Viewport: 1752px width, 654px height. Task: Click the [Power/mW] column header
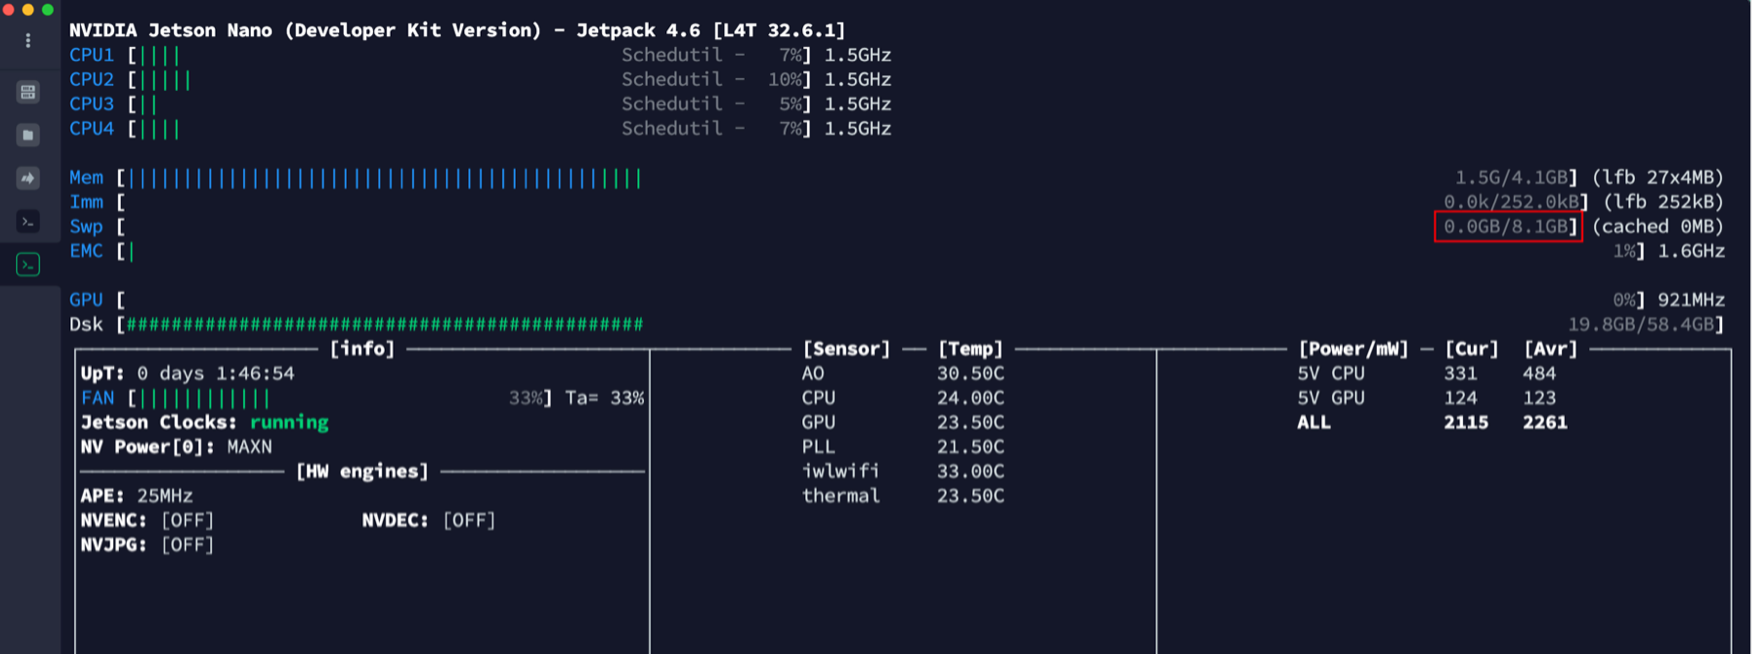[1353, 349]
